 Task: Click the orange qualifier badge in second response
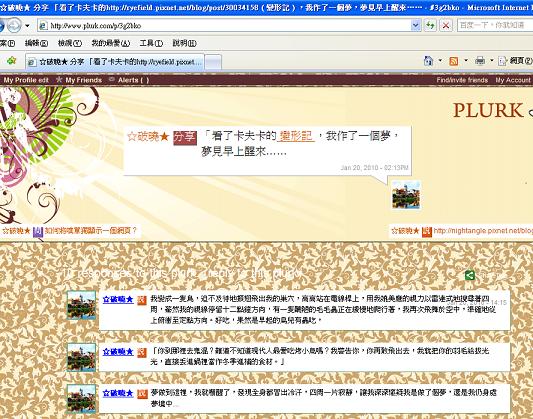pyautogui.click(x=142, y=352)
